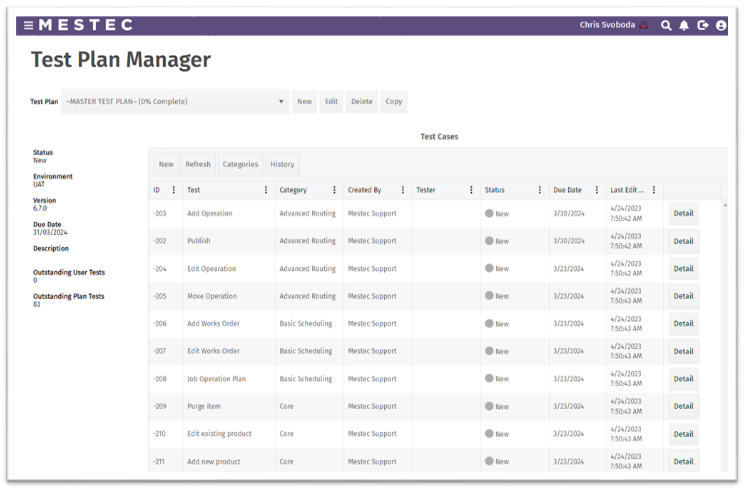Image resolution: width=748 pixels, height=492 pixels.
Task: Open the hamburger navigation menu
Action: tap(29, 25)
